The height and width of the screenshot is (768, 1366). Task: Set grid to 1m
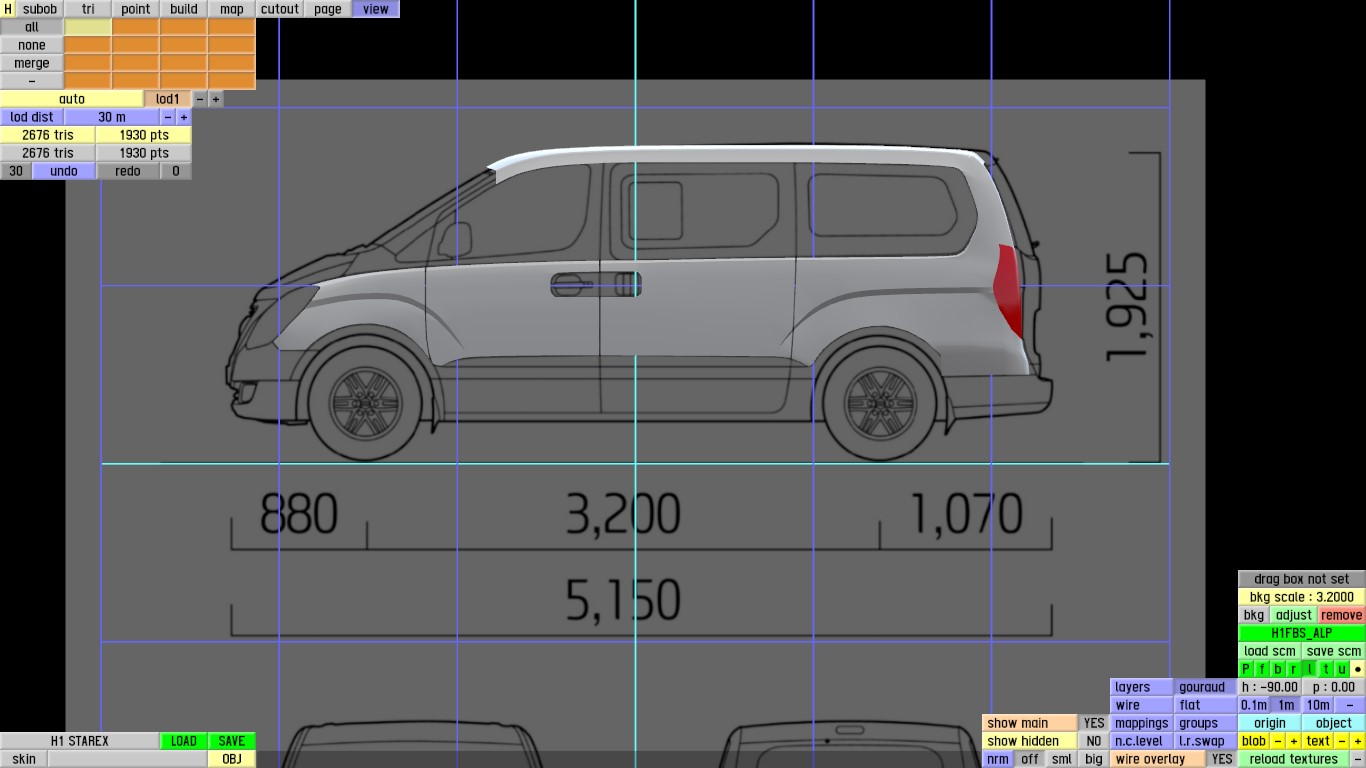click(x=1286, y=705)
